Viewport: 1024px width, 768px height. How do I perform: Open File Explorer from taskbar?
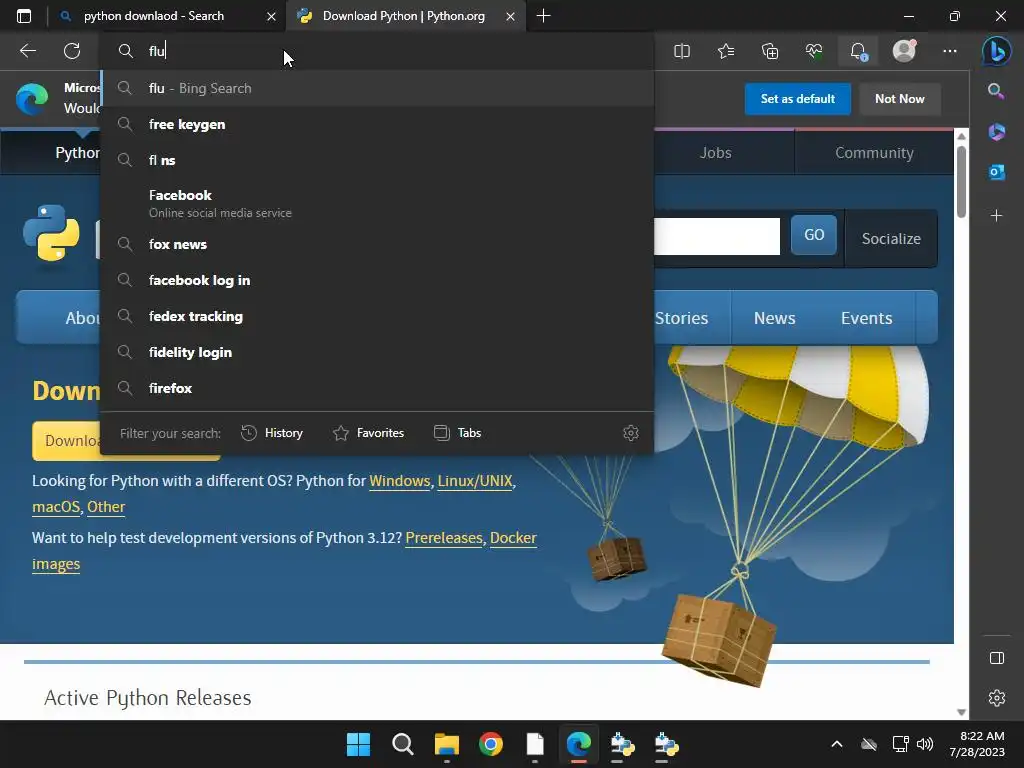click(447, 744)
